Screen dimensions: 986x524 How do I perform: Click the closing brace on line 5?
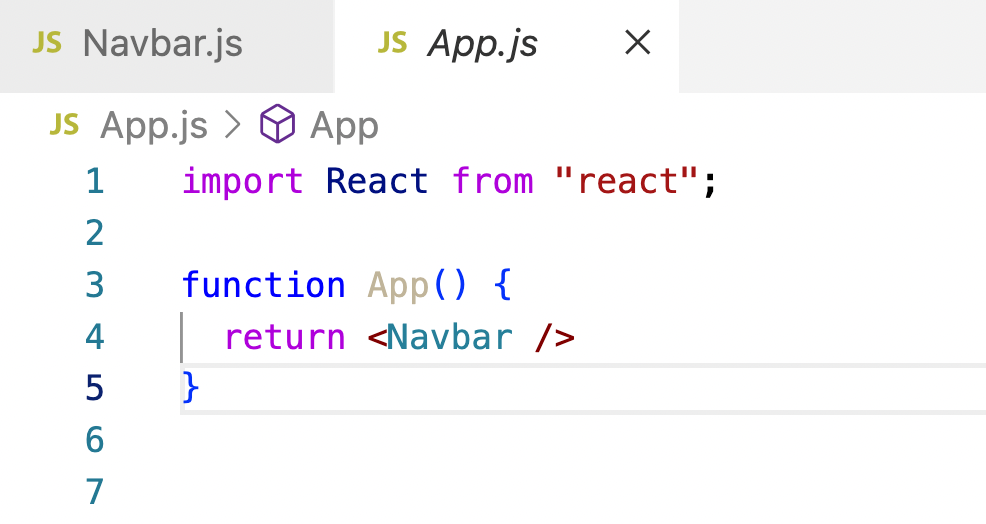point(191,387)
